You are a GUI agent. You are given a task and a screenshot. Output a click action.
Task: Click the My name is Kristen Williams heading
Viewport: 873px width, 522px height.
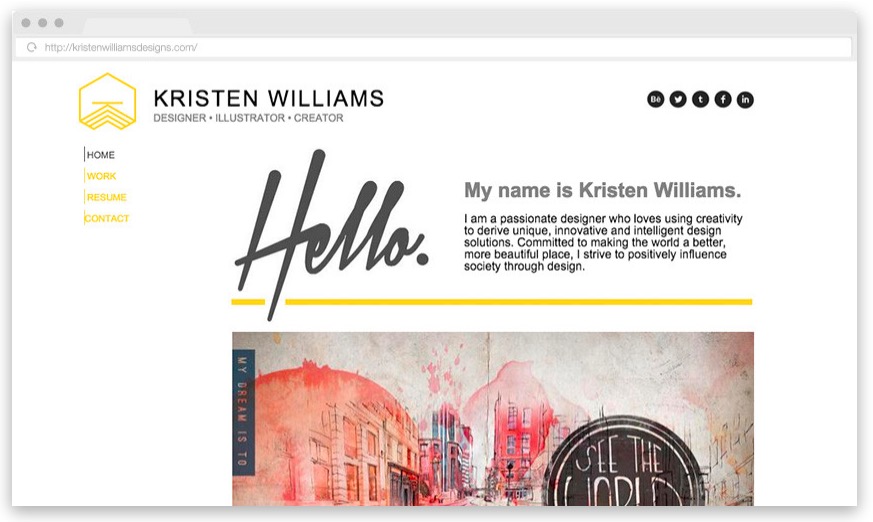click(x=602, y=190)
